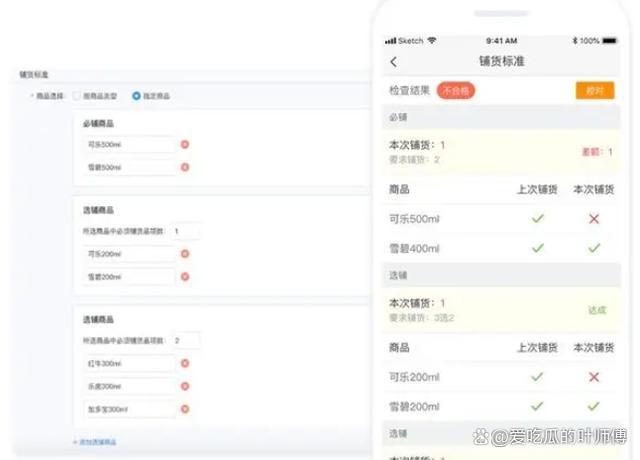Tap the 上次铺货 checkmark in the phone's 雪碧200ml row
The image size is (640, 460).
coord(538,406)
